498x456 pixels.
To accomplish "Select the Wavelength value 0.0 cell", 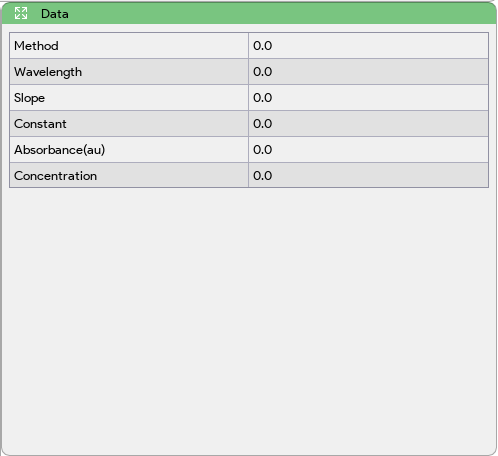I will click(x=368, y=72).
